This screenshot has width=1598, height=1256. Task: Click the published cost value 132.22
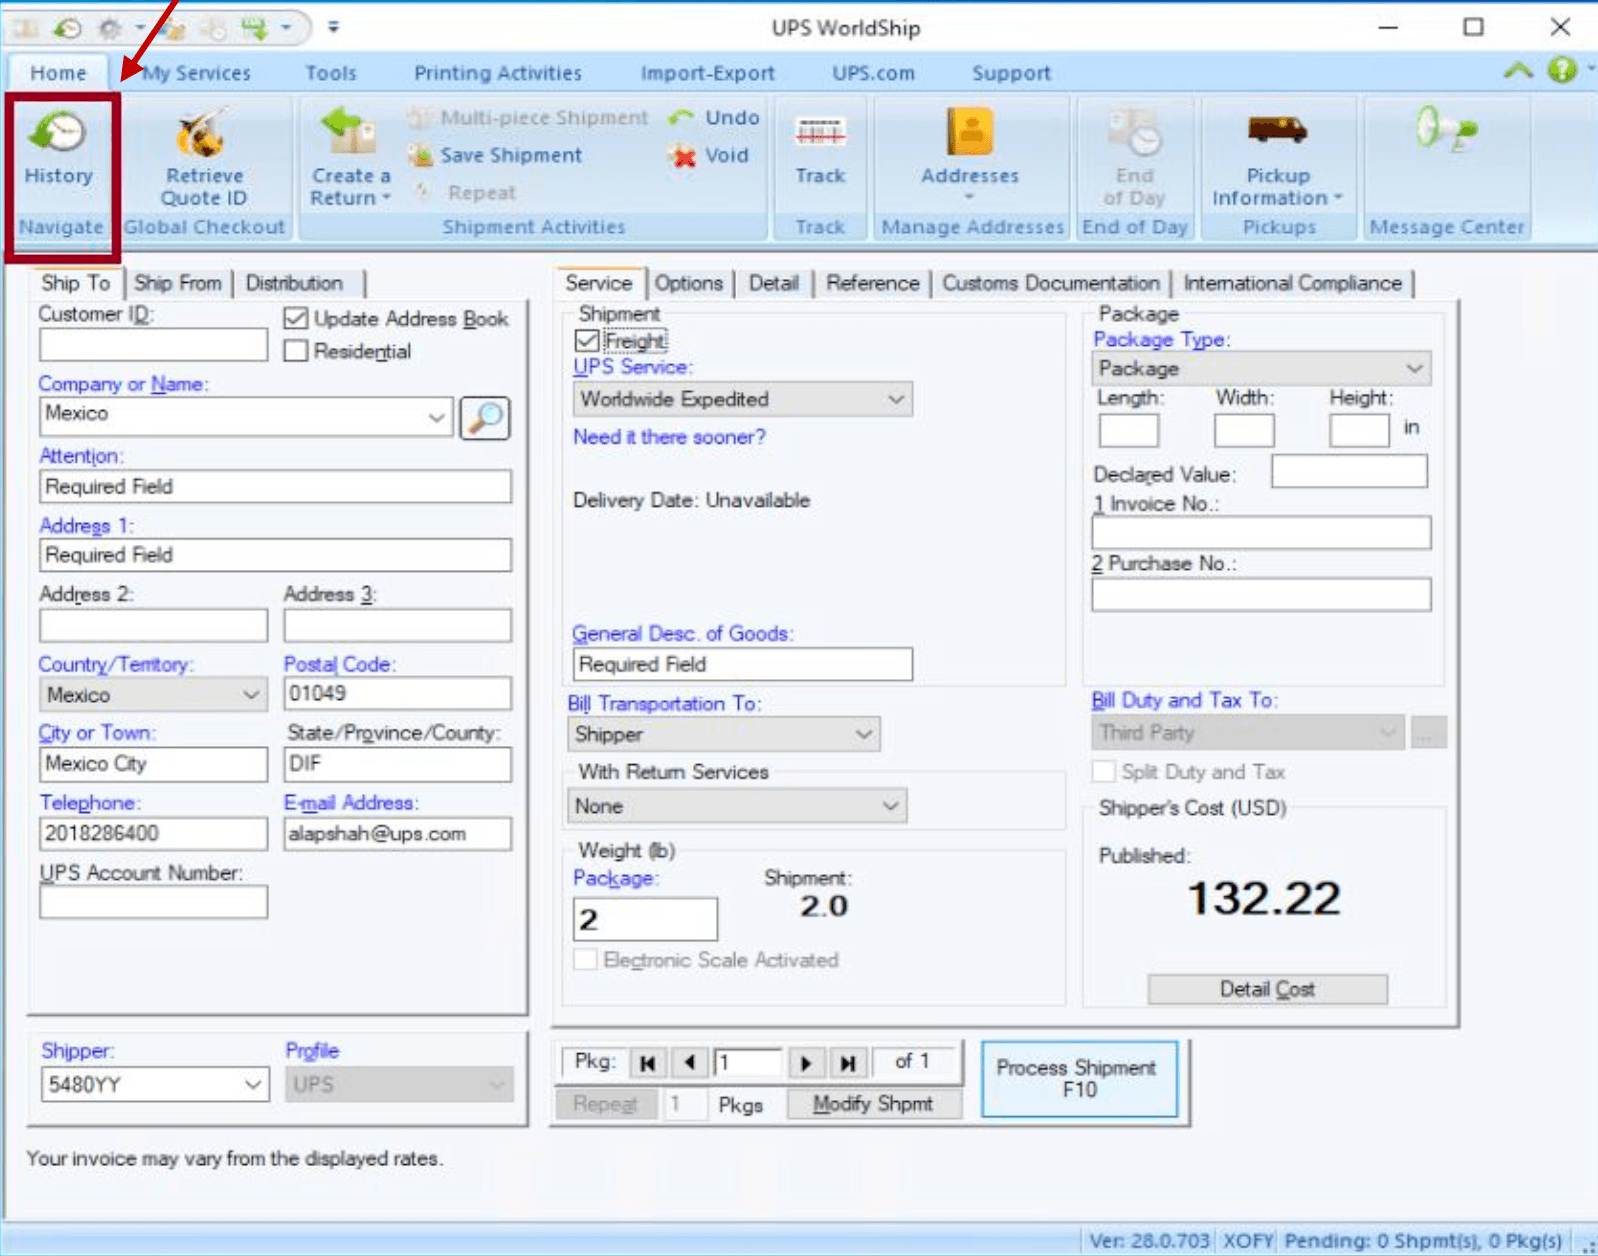click(x=1263, y=898)
